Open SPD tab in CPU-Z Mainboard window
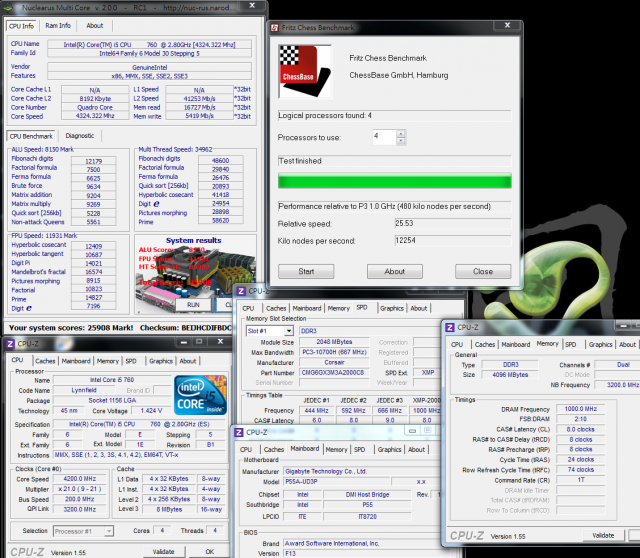The width and height of the screenshot is (640, 558). [360, 449]
